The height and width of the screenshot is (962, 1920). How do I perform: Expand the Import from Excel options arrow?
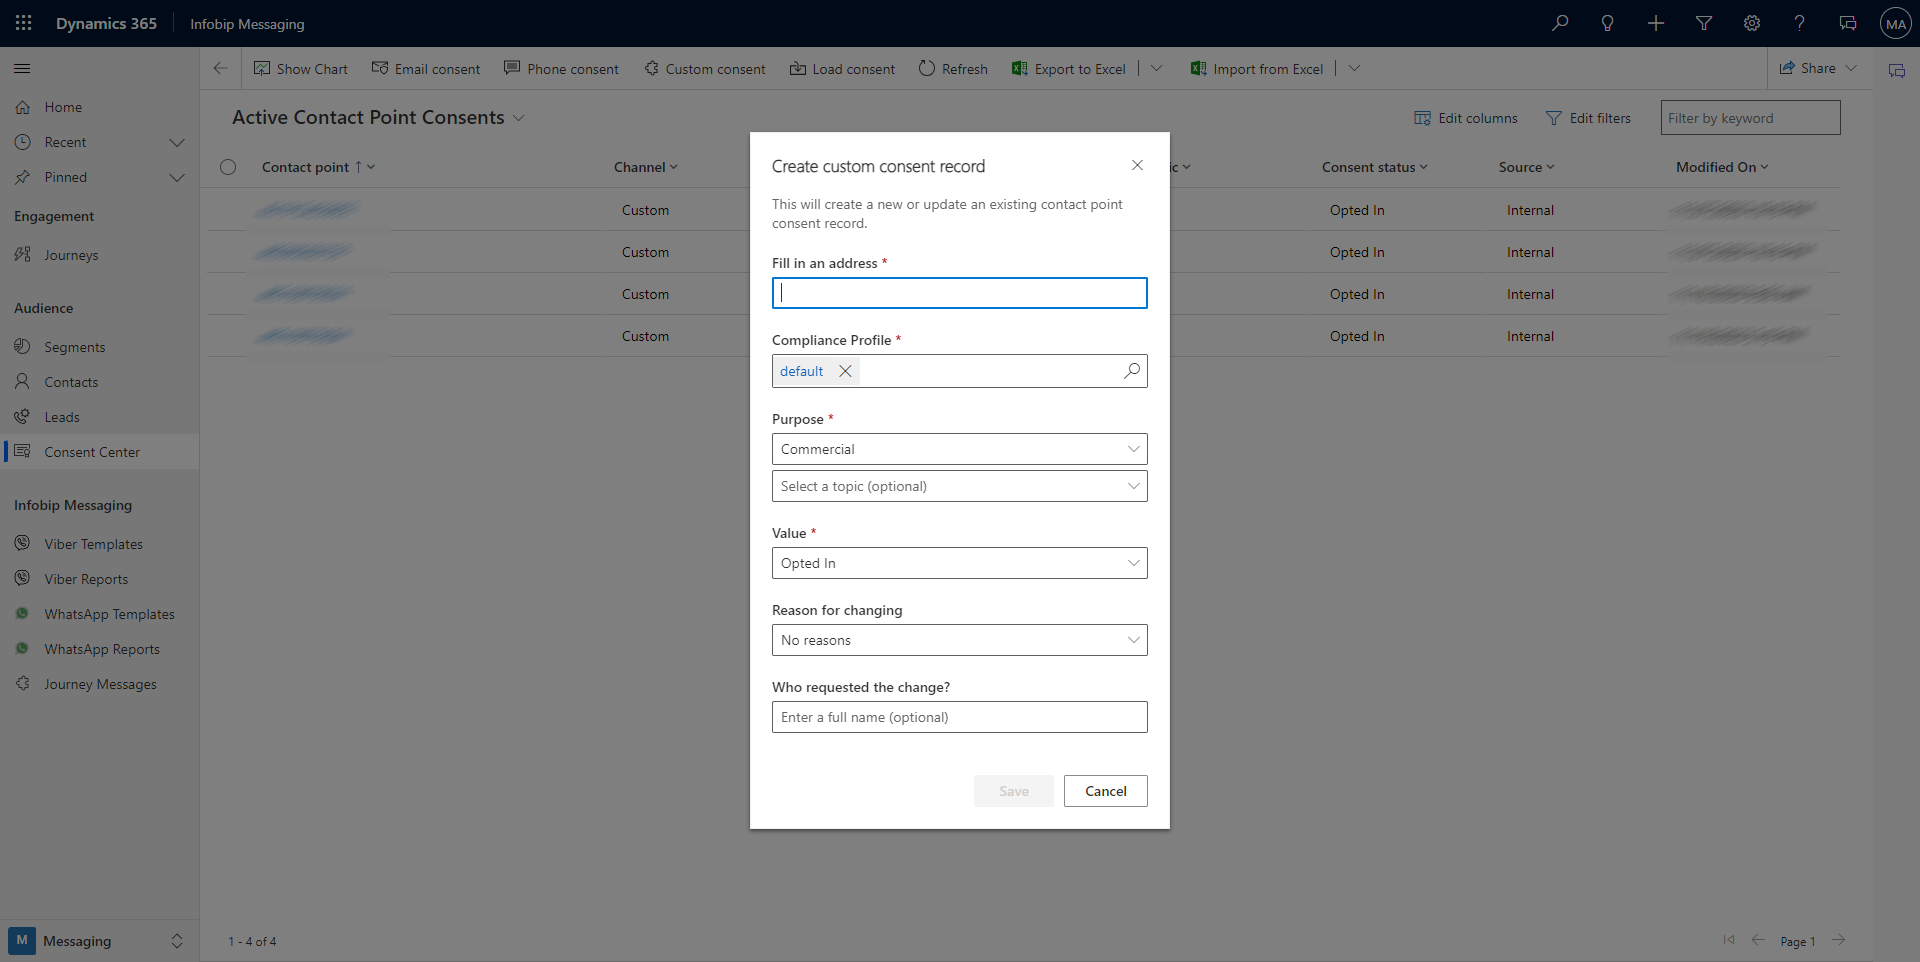(1354, 69)
